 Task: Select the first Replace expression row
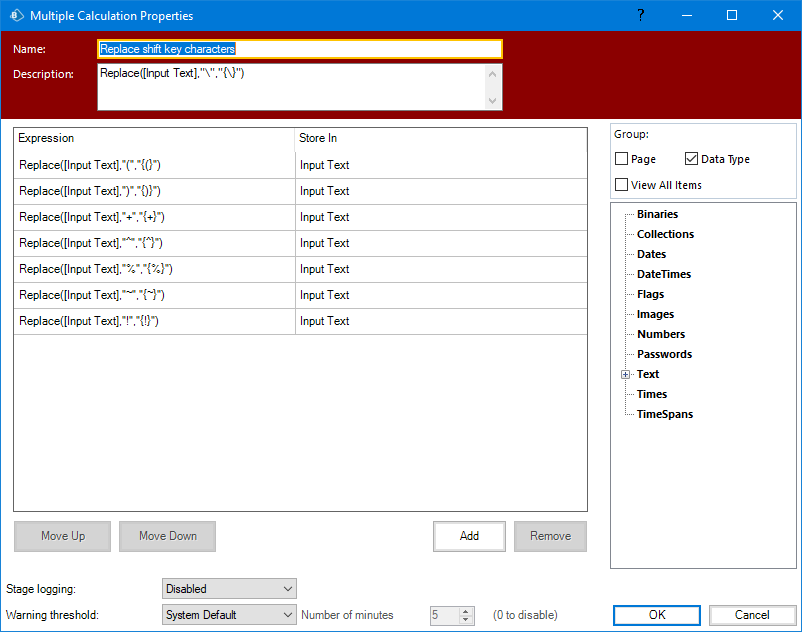(155, 165)
